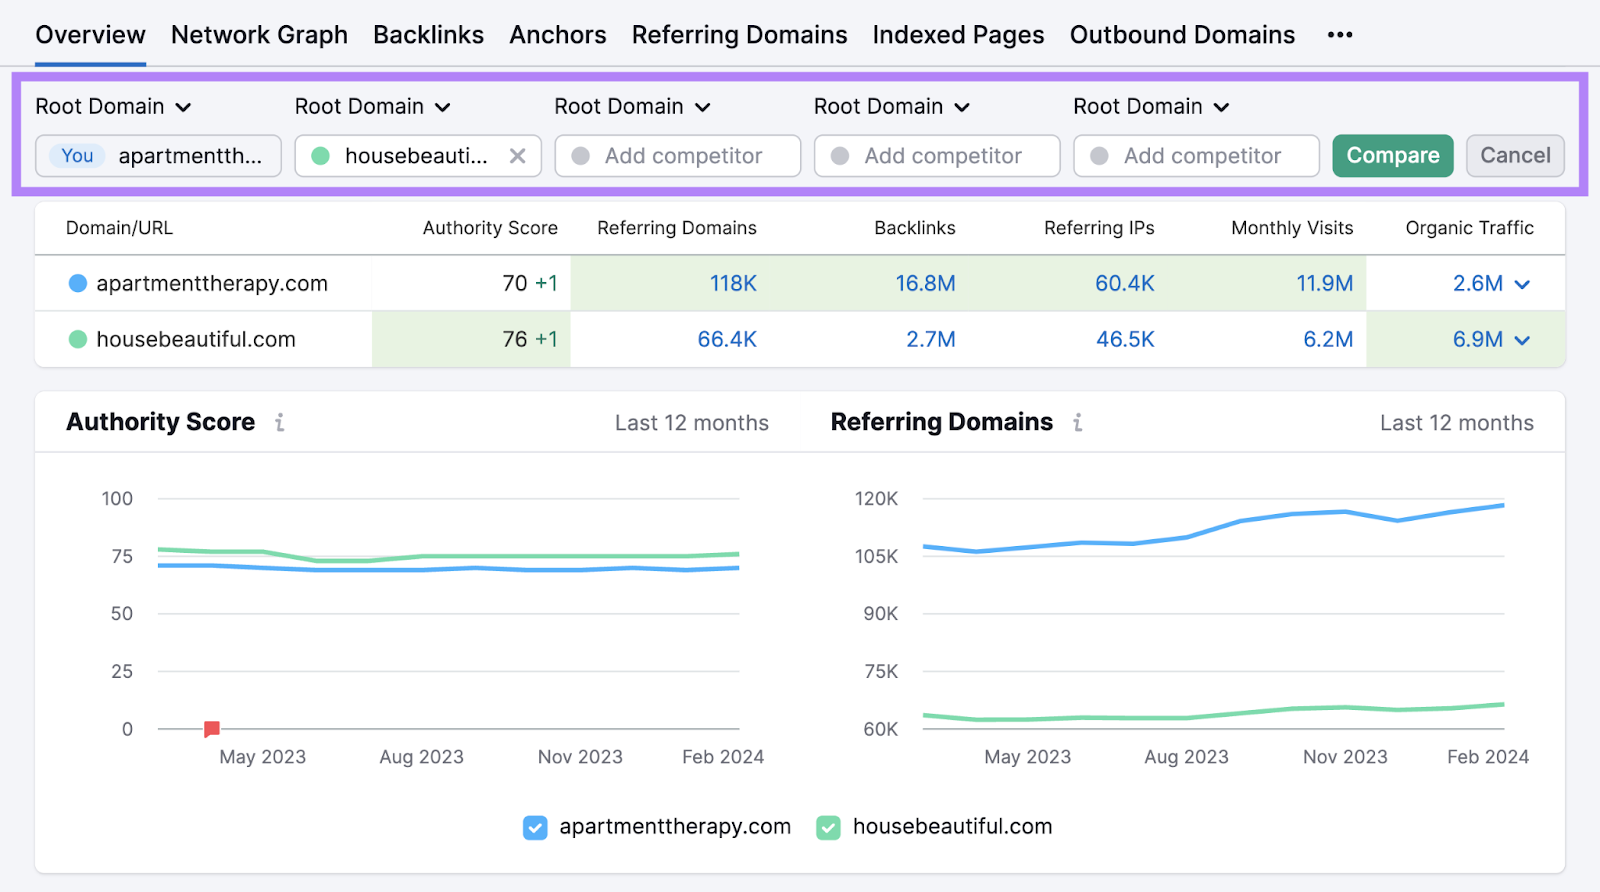Image resolution: width=1600 pixels, height=892 pixels.
Task: Switch to the Overview tab
Action: 90,35
